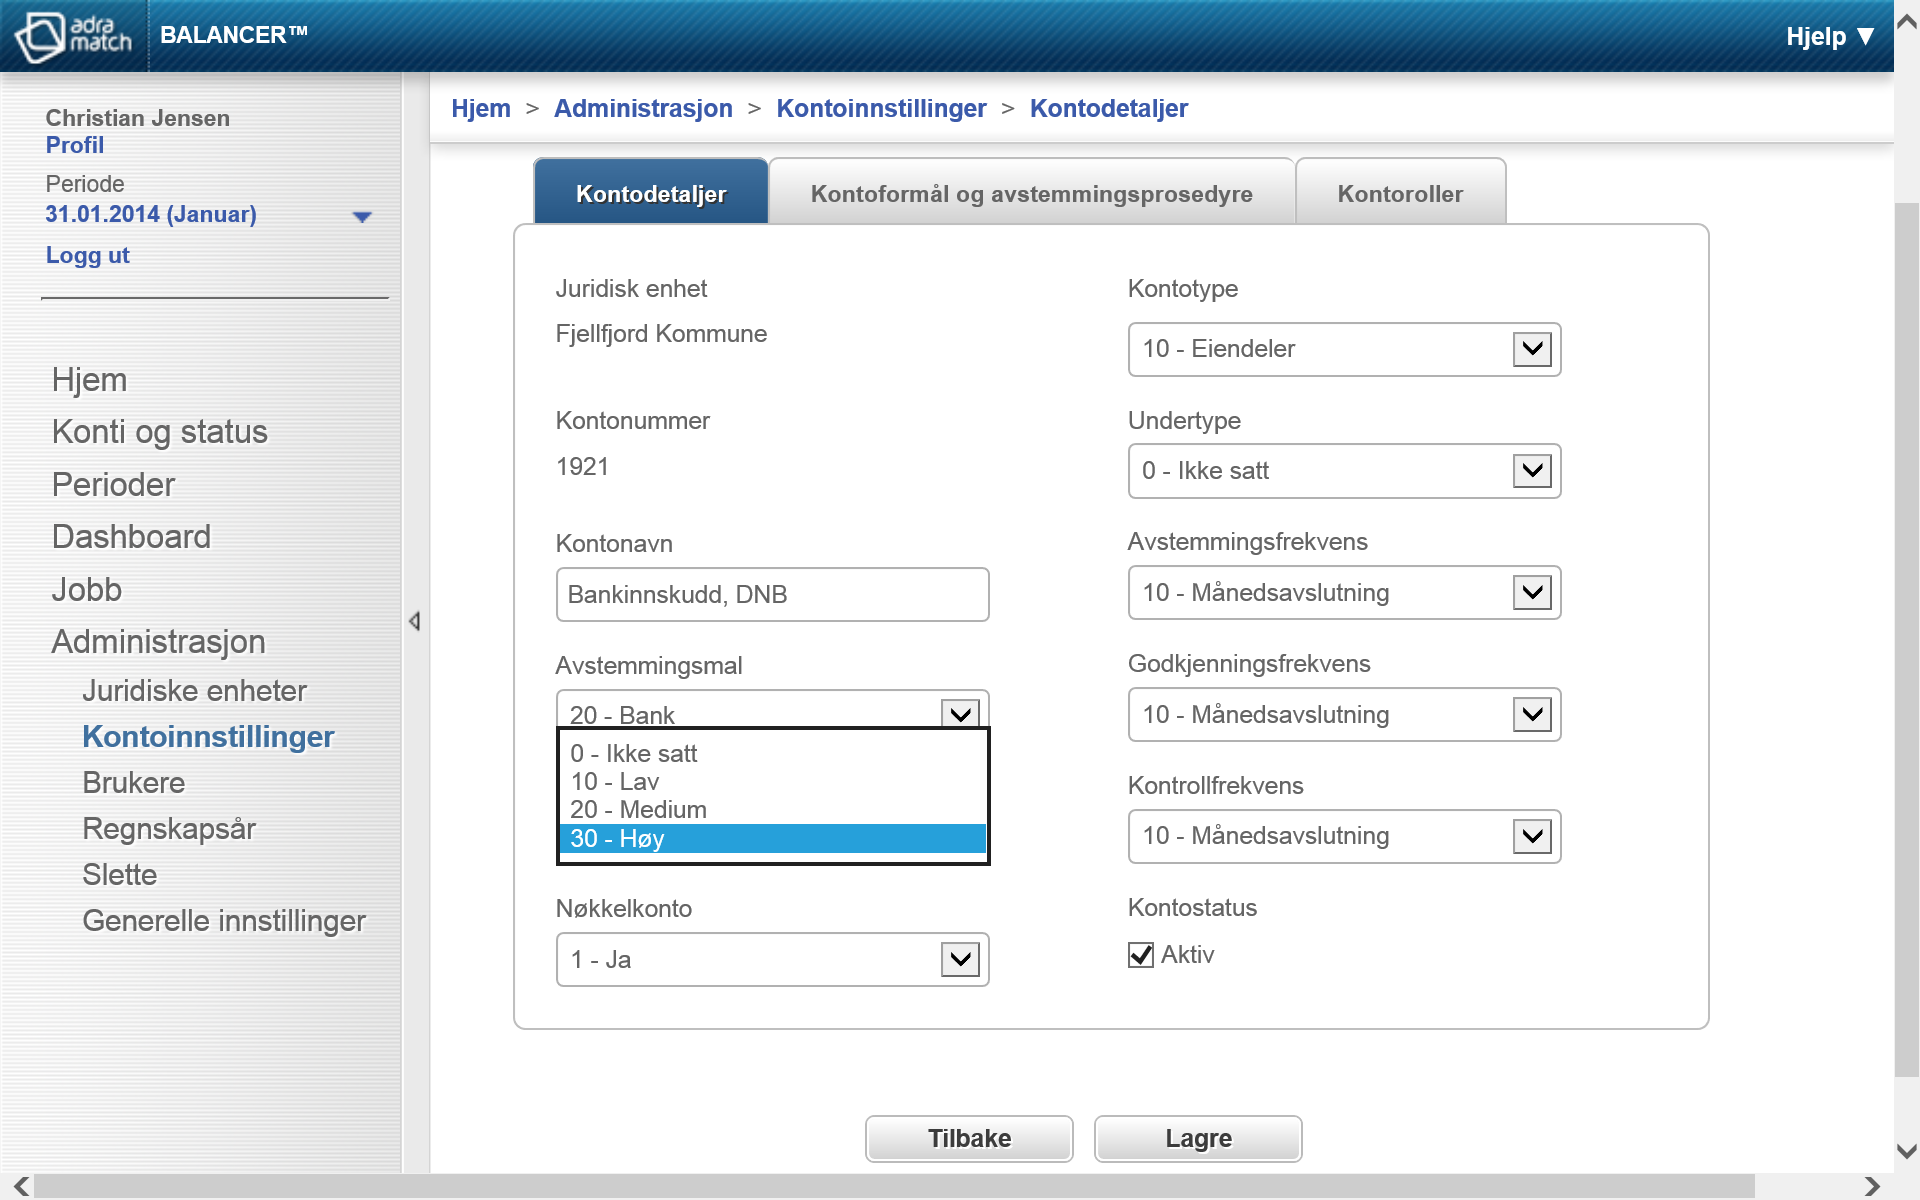Select the 0 - Ikke satt option in list
The height and width of the screenshot is (1200, 1920).
coord(772,753)
